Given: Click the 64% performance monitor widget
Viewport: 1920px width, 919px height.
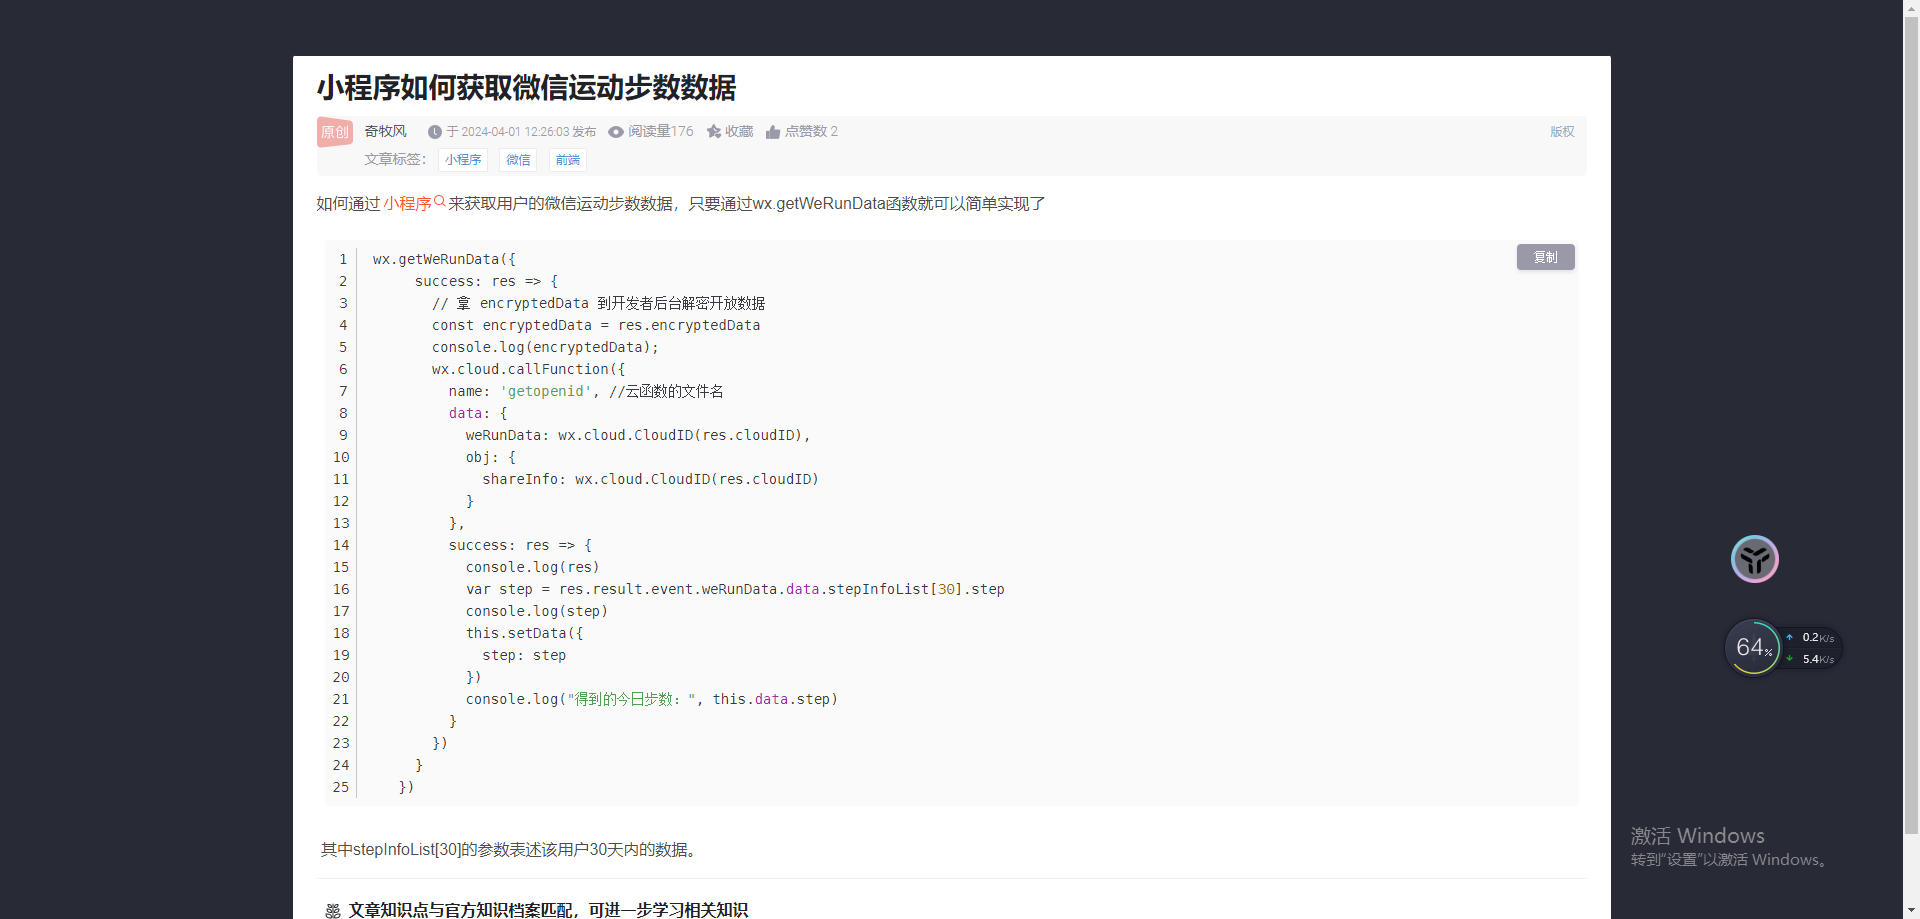Looking at the screenshot, I should [x=1753, y=647].
